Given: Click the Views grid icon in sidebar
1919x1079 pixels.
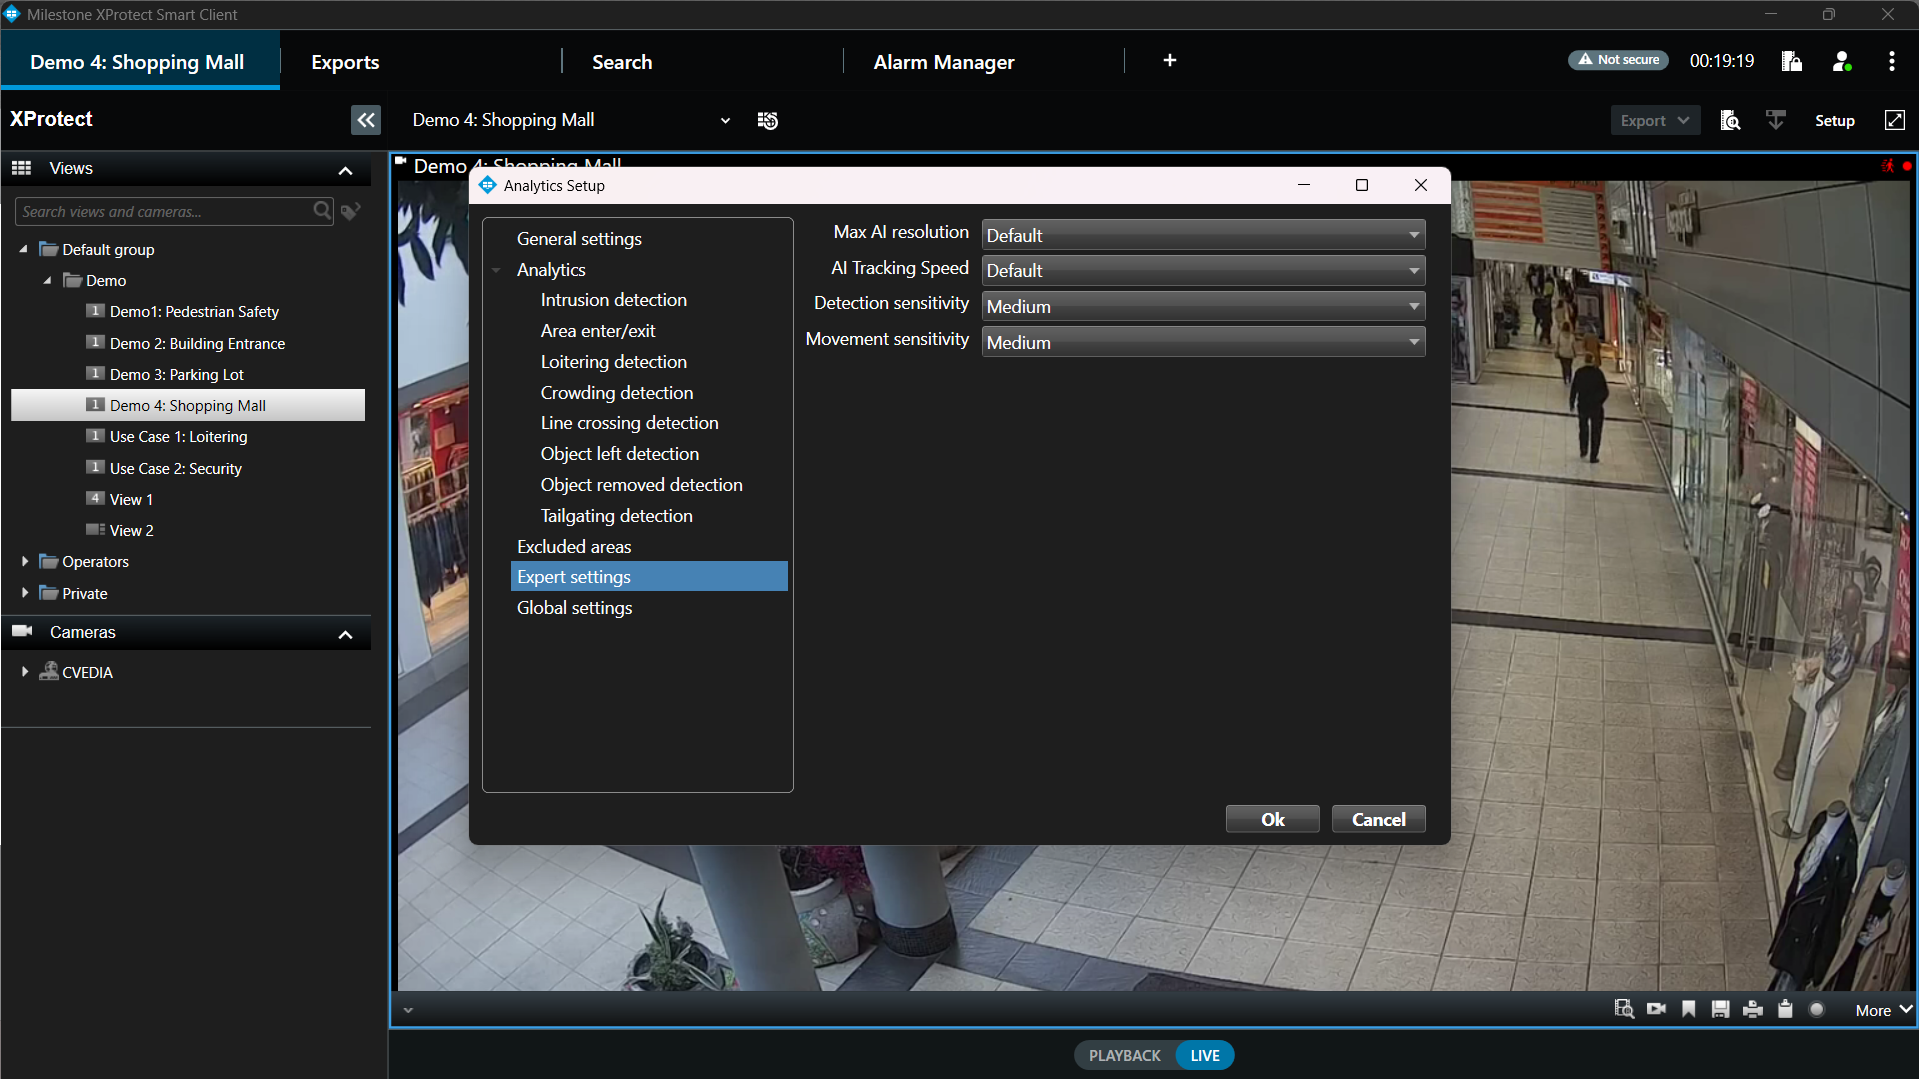Looking at the screenshot, I should 22,168.
